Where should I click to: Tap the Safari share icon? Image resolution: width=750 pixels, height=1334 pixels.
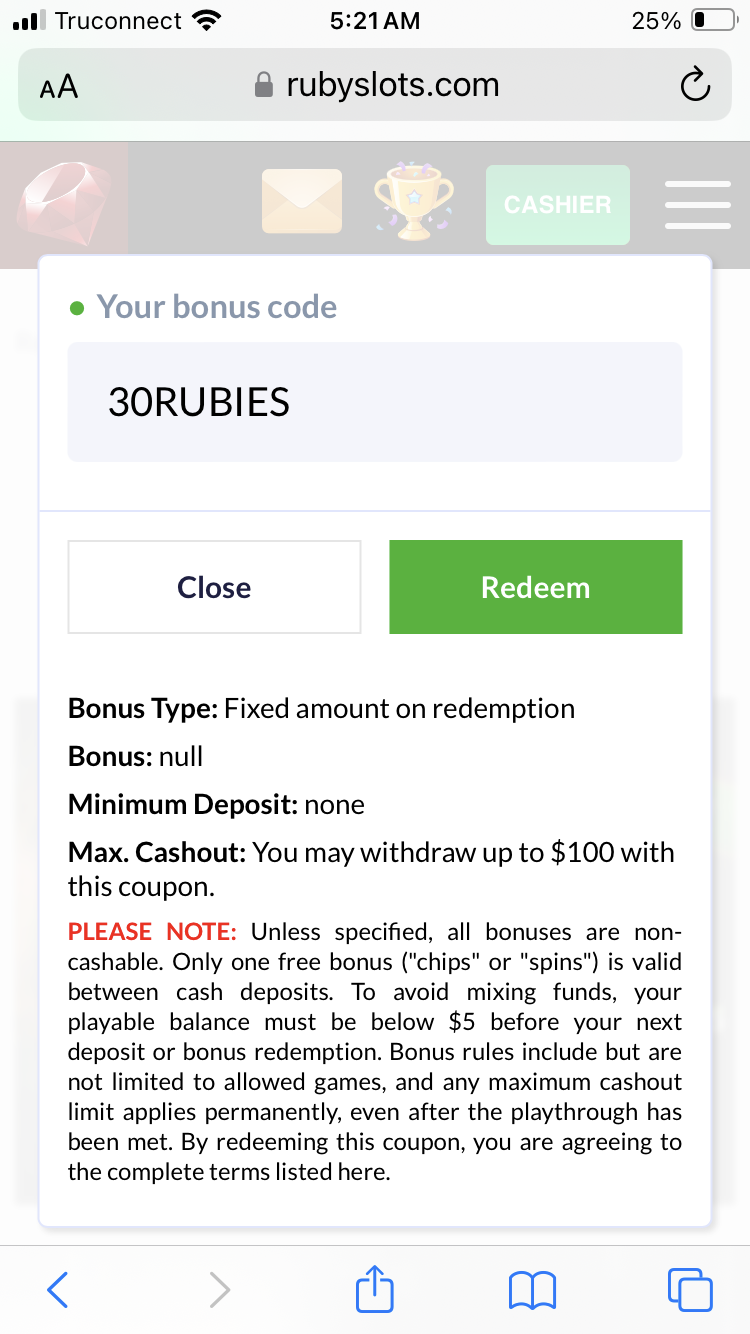(x=375, y=1290)
